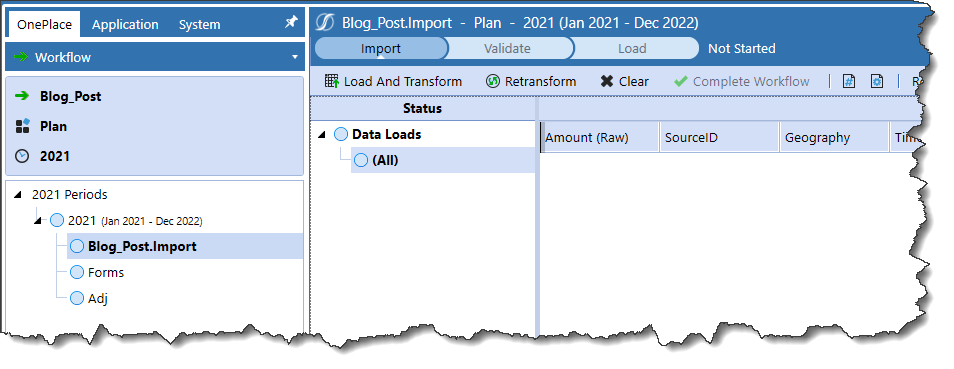
Task: Click the green arrow beside Blog_Post
Action: point(23,96)
